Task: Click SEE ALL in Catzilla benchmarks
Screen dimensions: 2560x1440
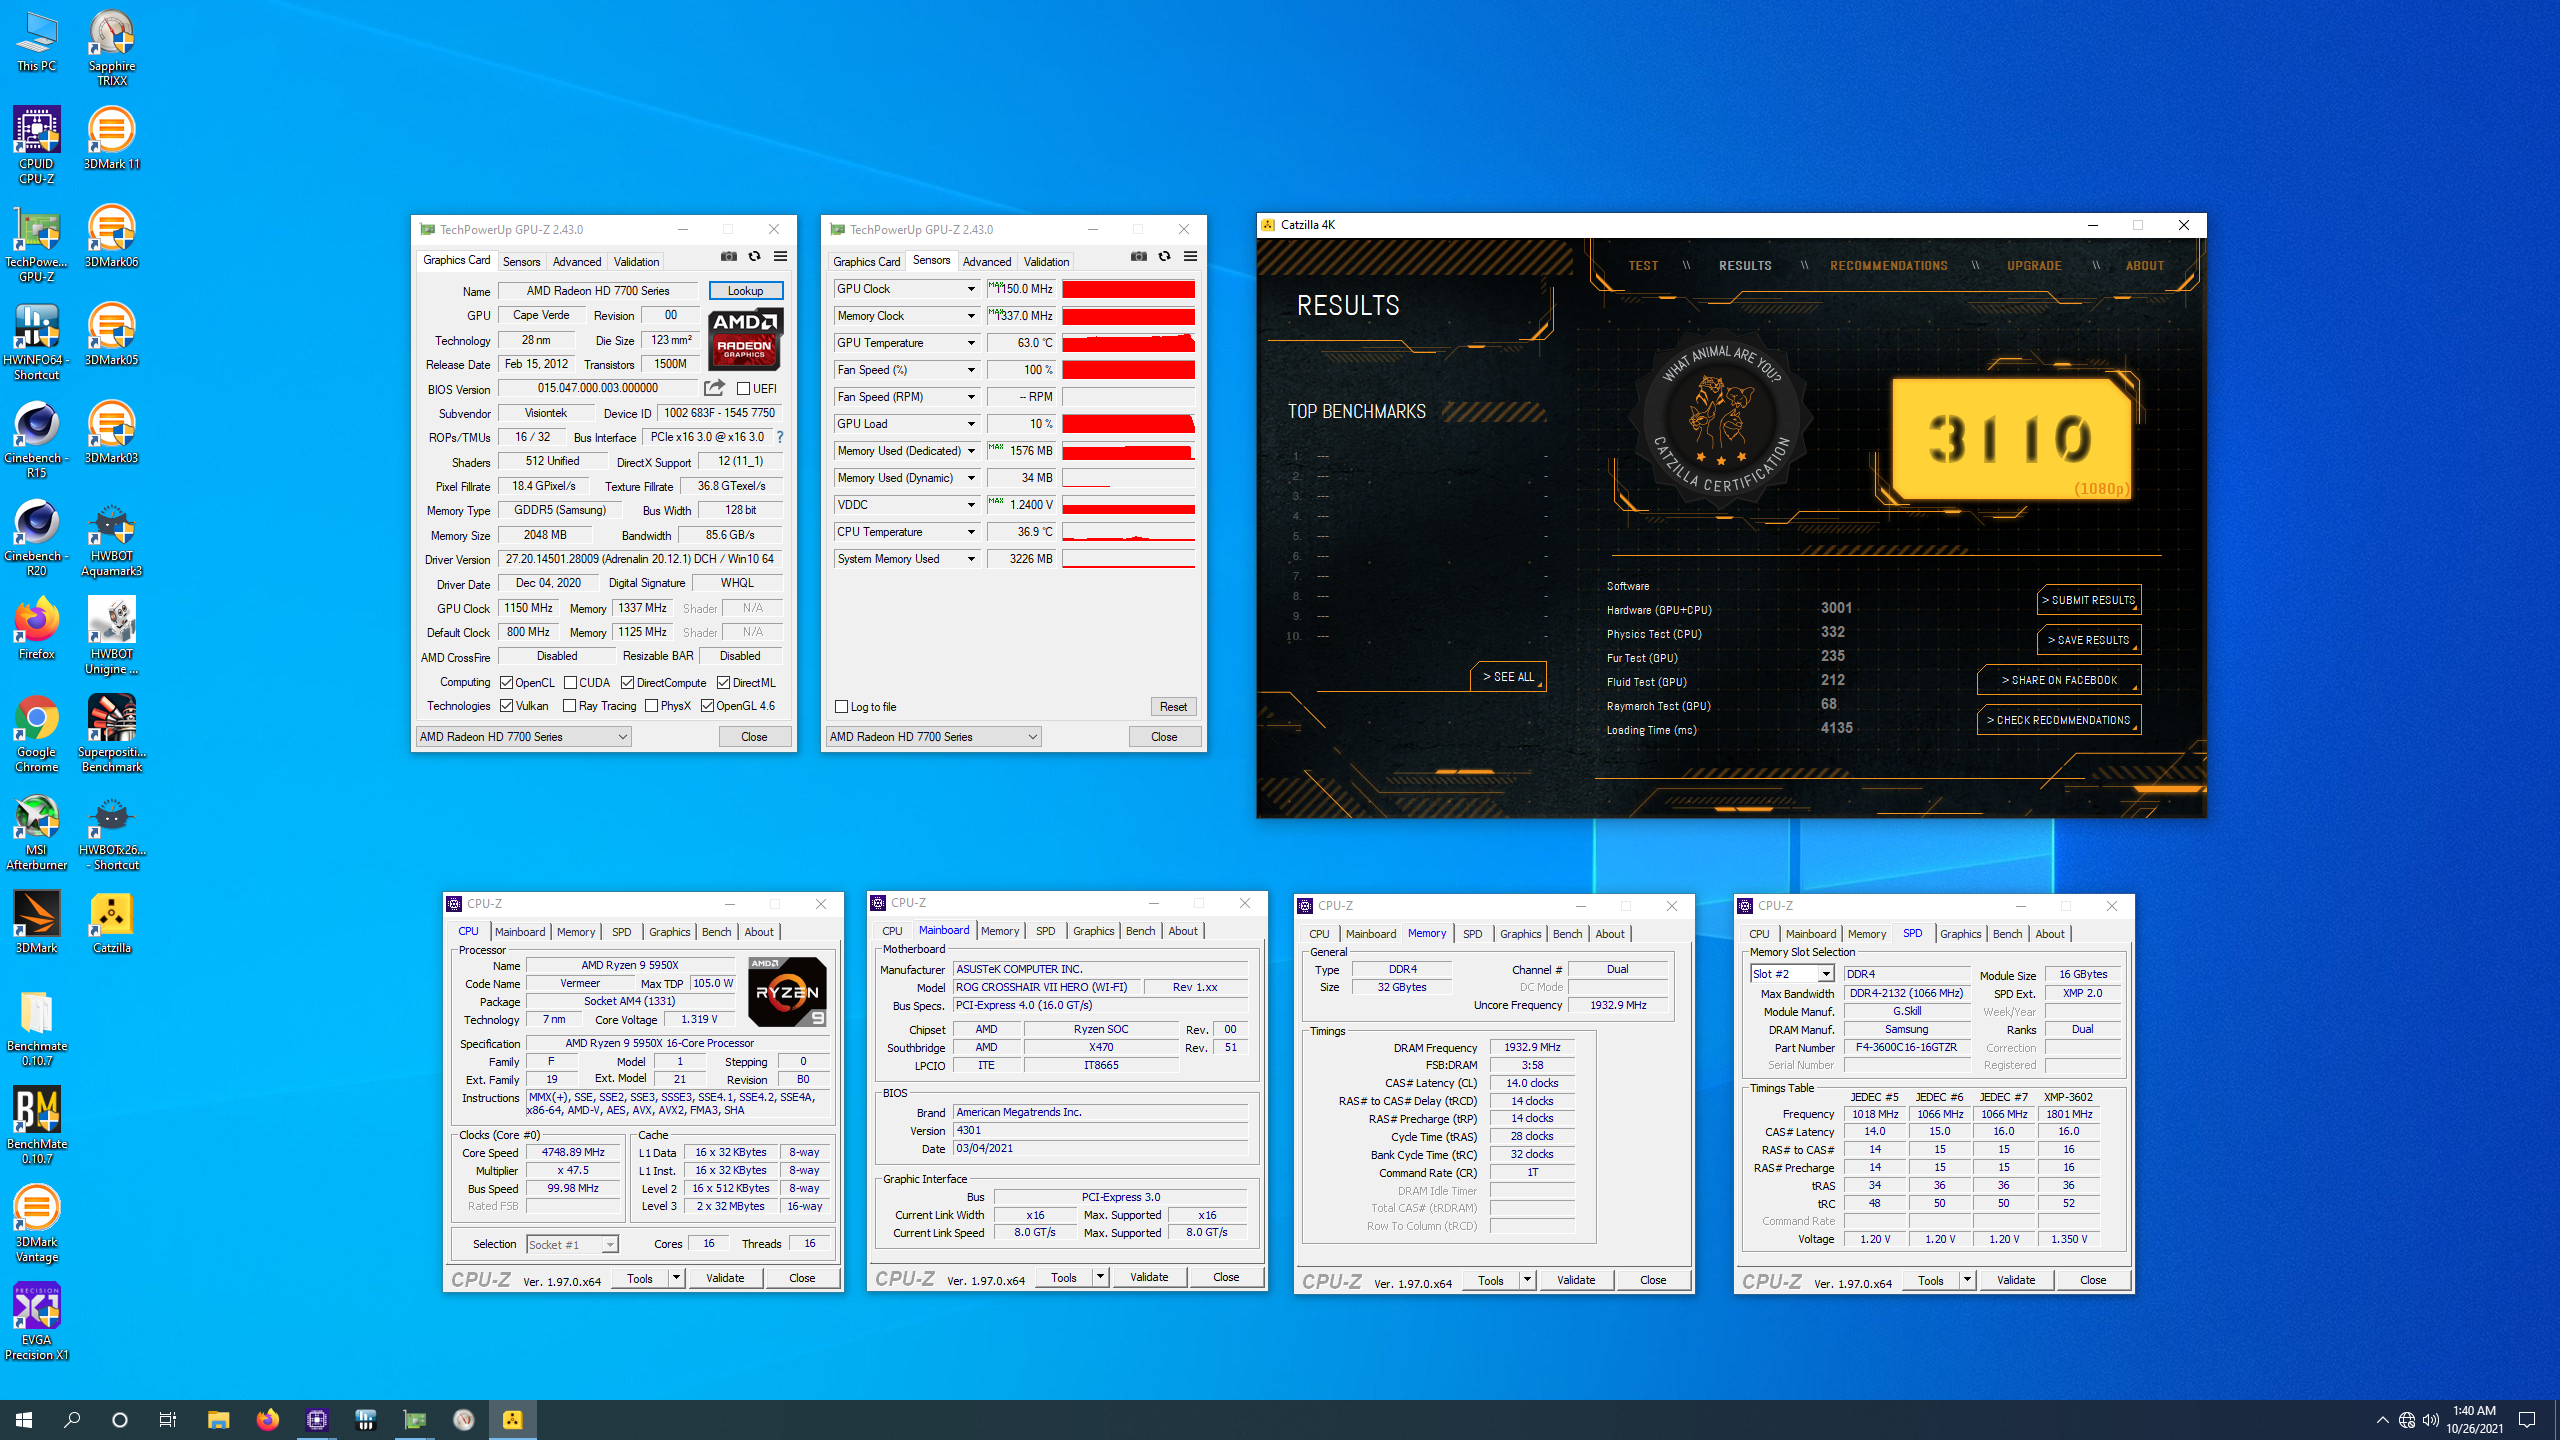Action: point(1508,677)
